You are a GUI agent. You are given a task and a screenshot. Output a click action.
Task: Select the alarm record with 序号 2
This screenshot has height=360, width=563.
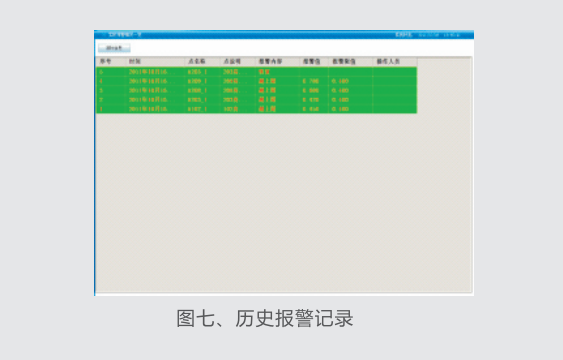tap(256, 100)
